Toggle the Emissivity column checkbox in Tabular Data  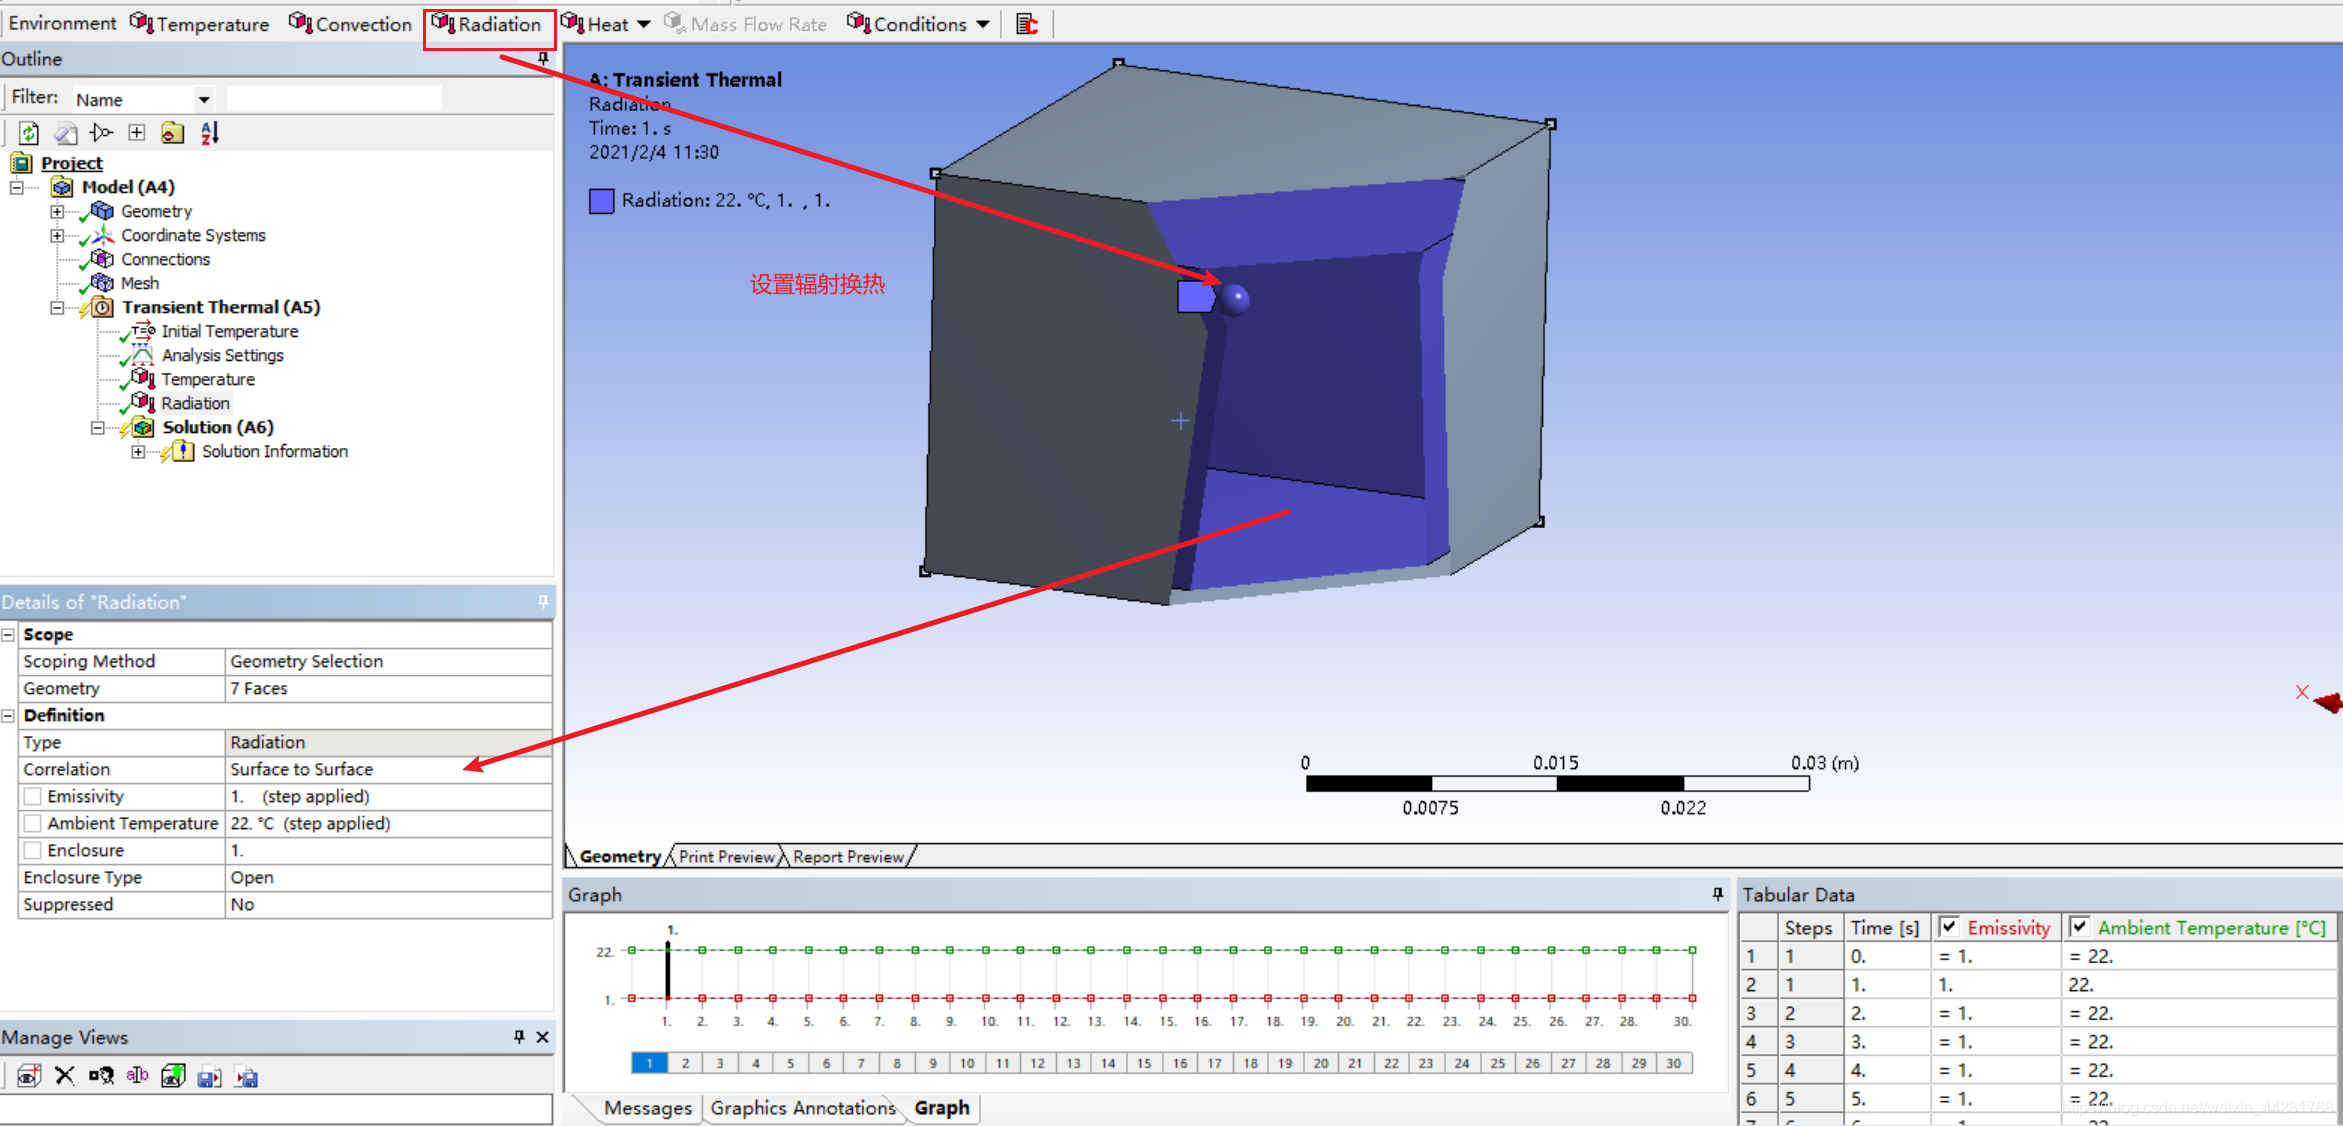tap(1948, 927)
